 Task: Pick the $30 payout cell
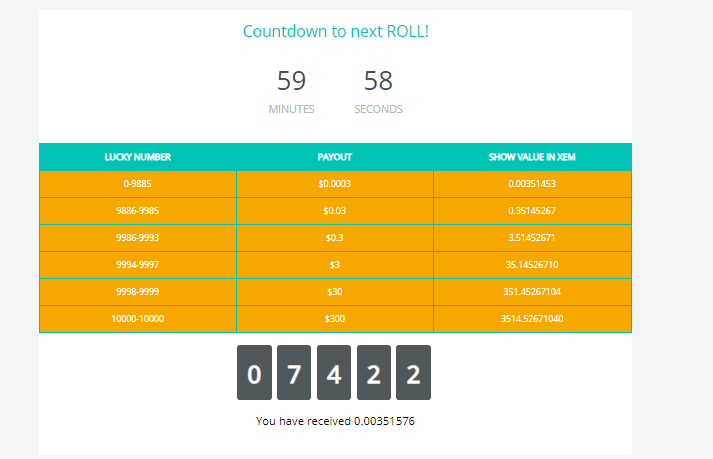coord(334,292)
